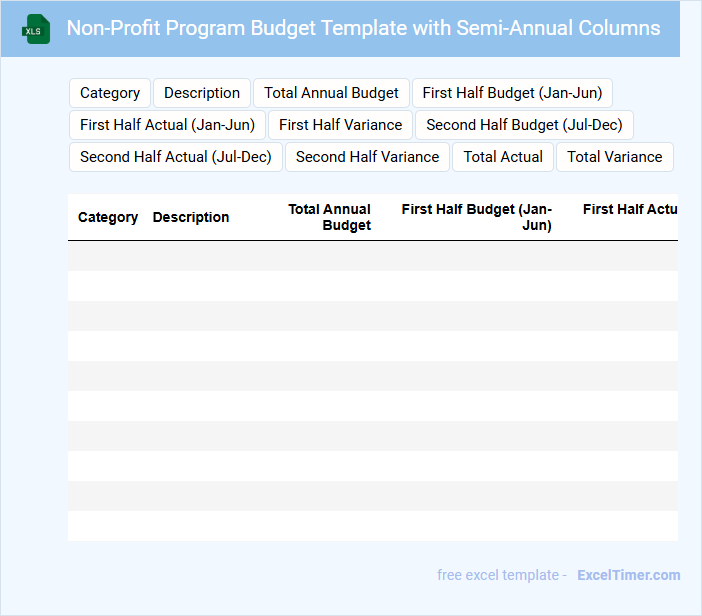Click the Total Annual Budget tag
The height and width of the screenshot is (616, 702).
coord(331,93)
